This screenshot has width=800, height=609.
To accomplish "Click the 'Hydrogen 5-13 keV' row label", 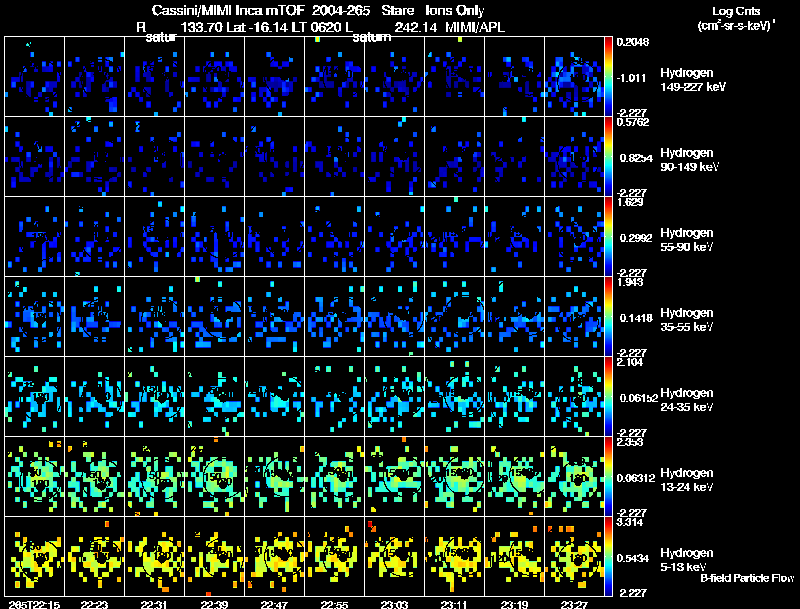I will [687, 560].
